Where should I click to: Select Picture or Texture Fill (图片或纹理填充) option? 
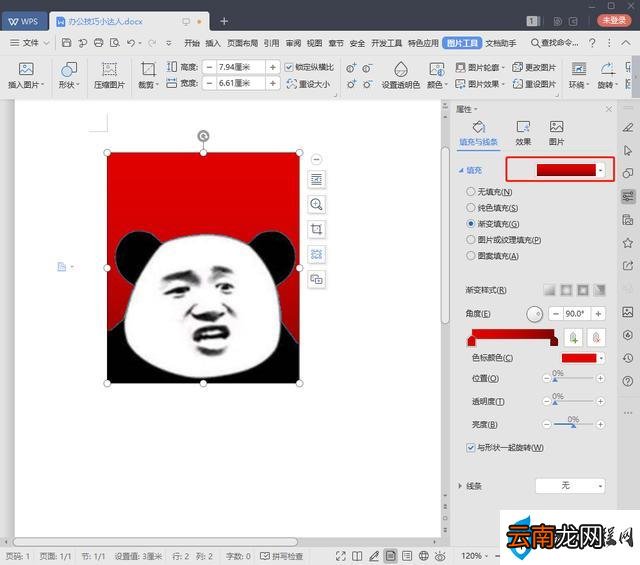click(x=471, y=240)
